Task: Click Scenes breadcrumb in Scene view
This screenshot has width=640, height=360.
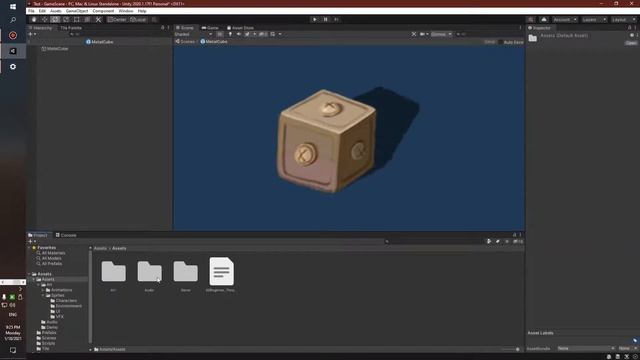Action: click(185, 42)
